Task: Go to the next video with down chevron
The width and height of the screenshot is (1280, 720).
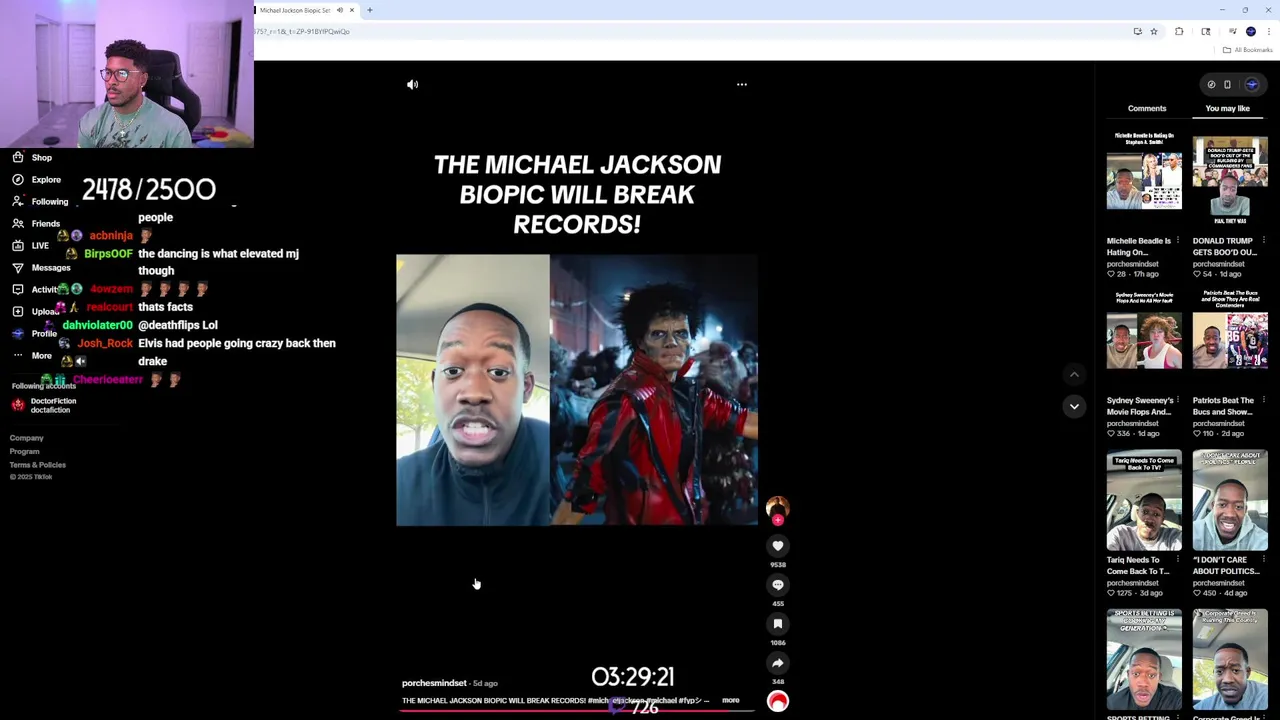Action: (1074, 406)
